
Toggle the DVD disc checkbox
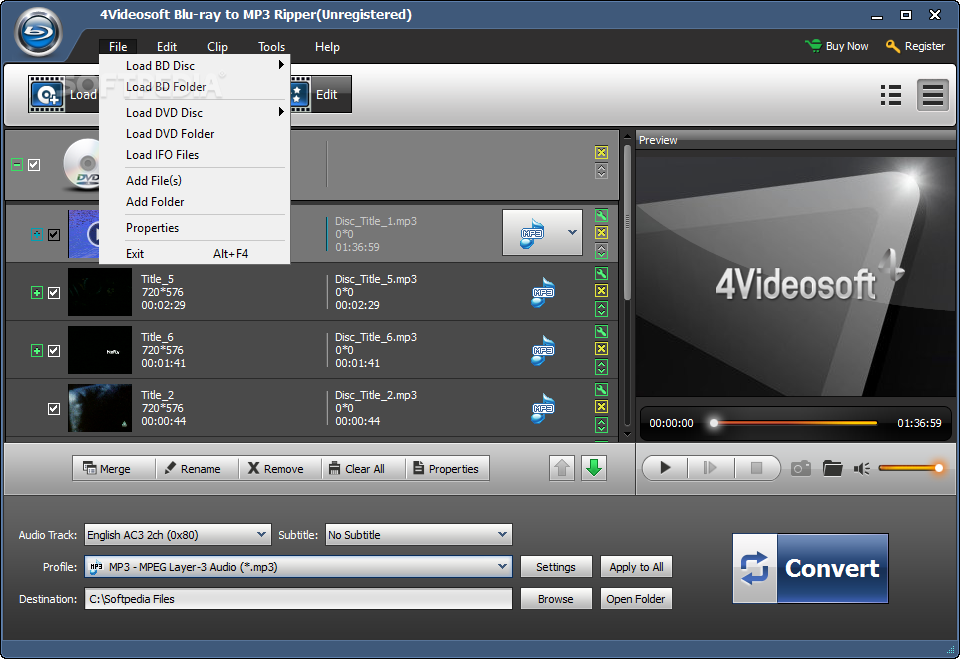(34, 165)
